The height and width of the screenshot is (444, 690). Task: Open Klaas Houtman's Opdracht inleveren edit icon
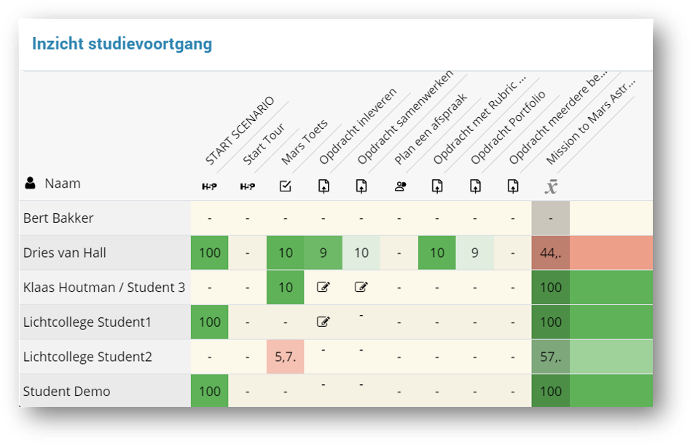point(323,288)
